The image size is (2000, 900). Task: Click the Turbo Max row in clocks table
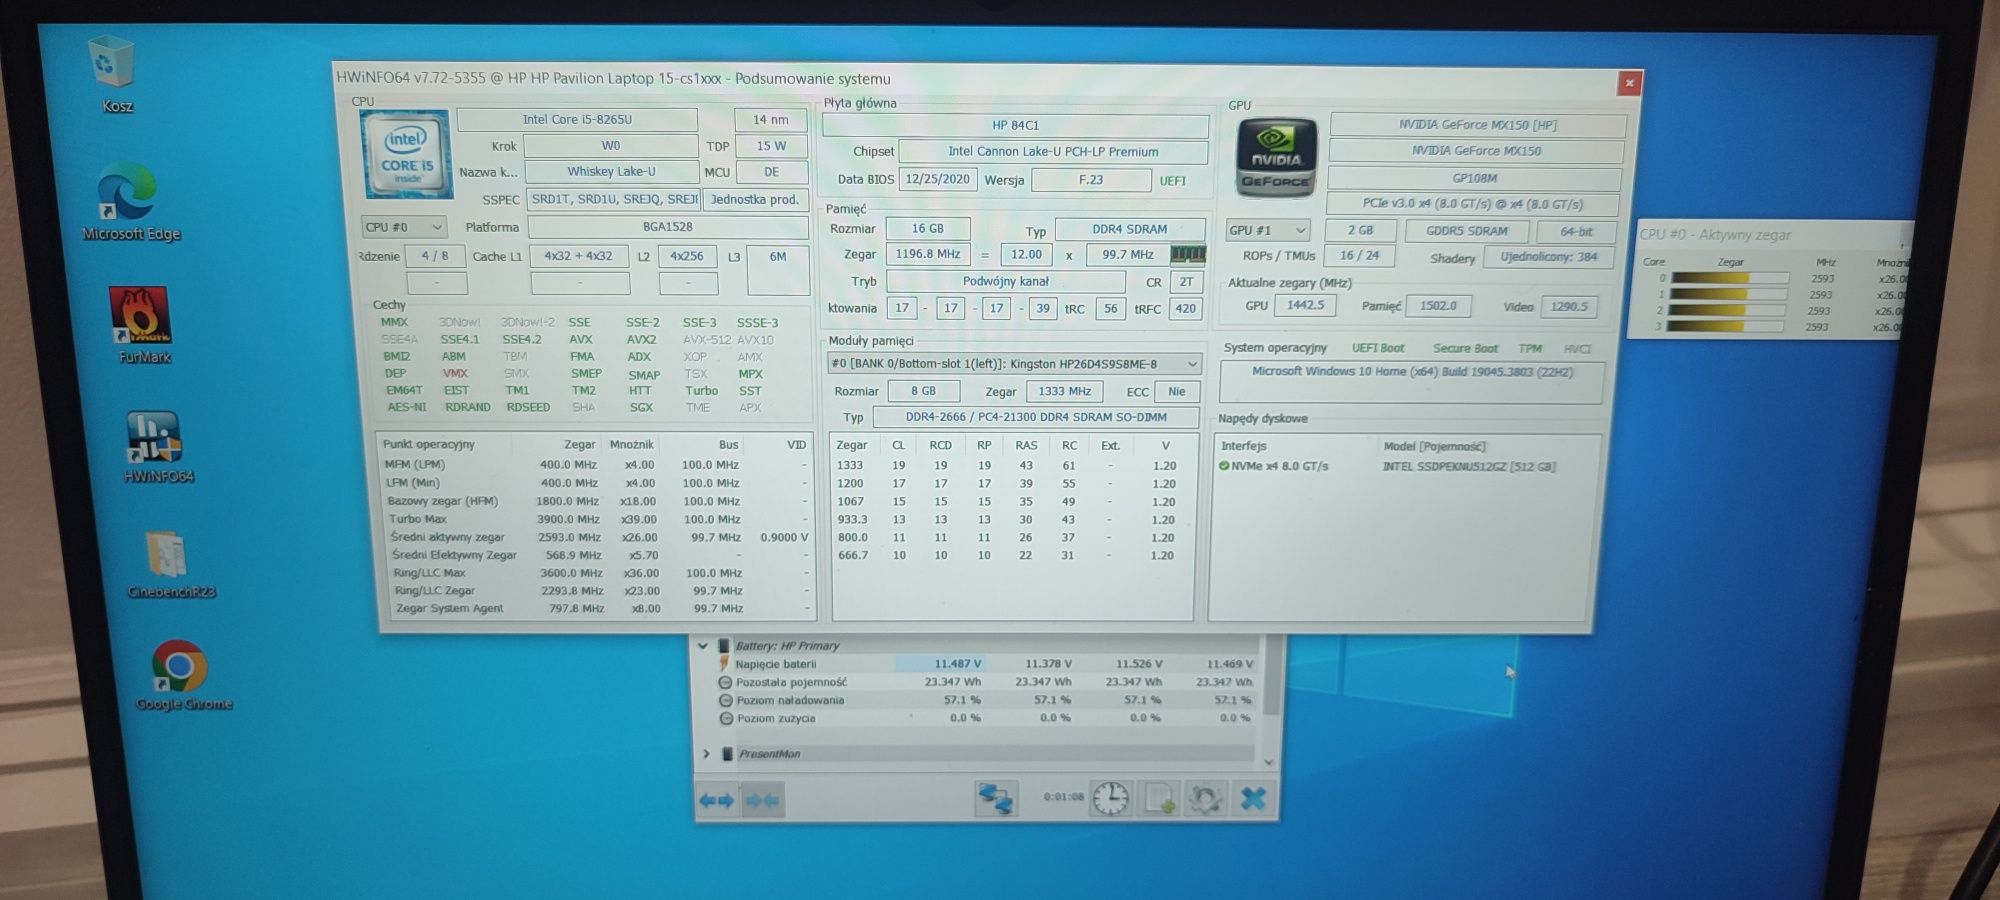point(596,520)
